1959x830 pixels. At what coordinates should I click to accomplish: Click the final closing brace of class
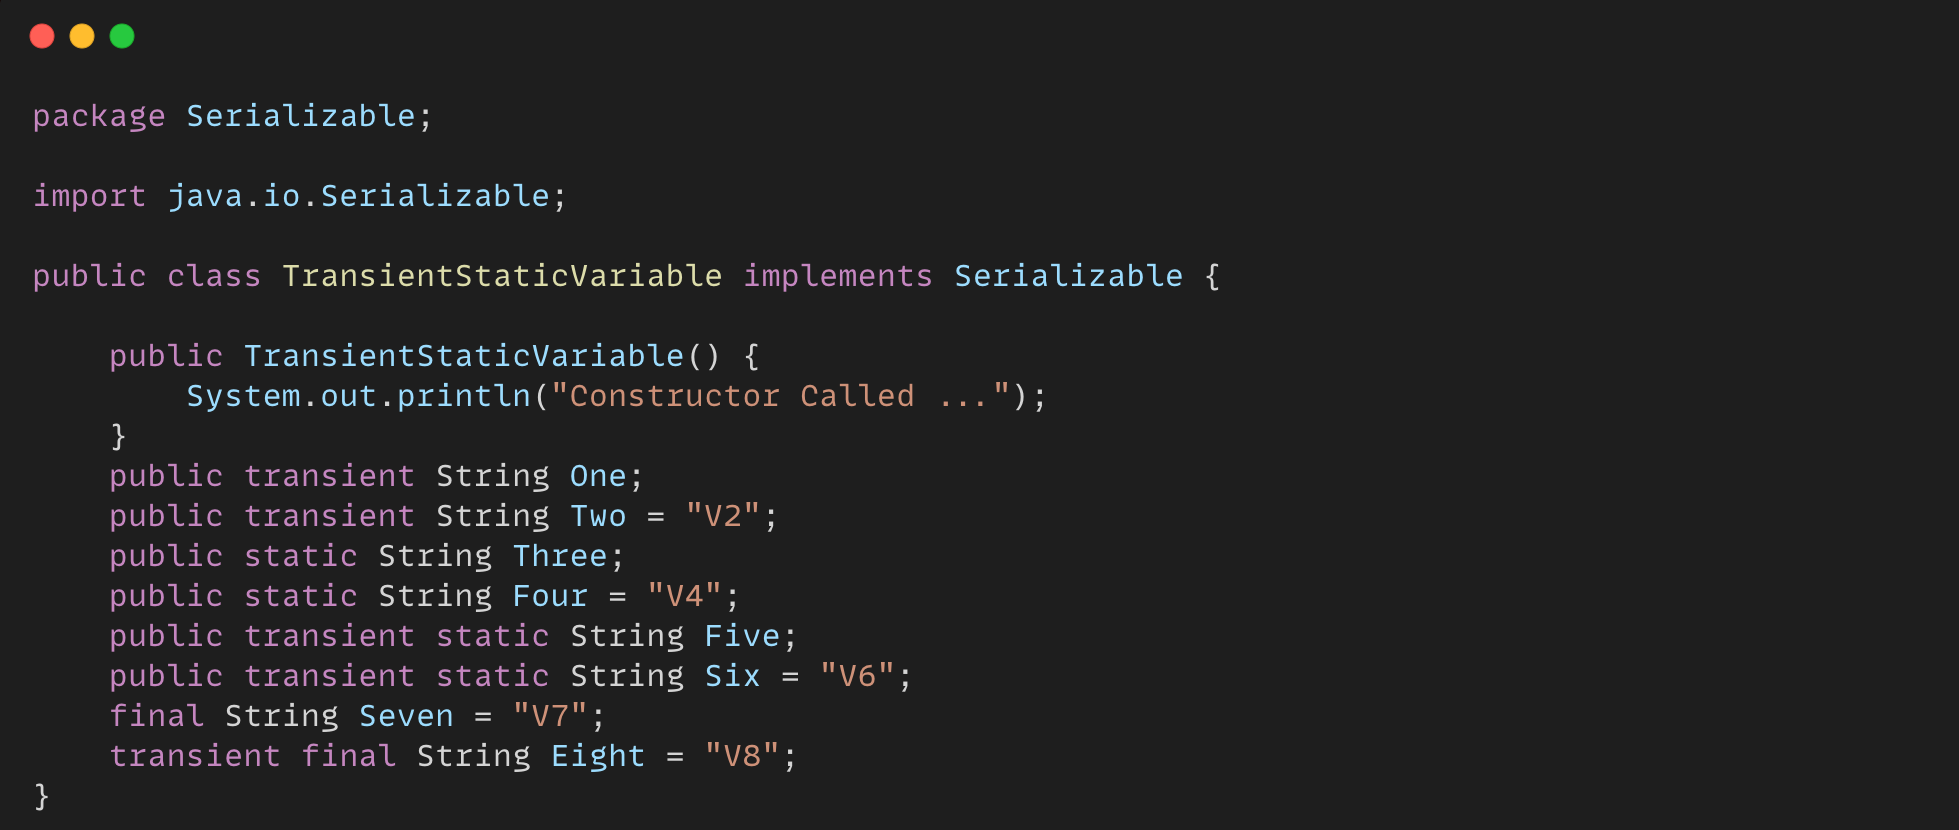pyautogui.click(x=41, y=796)
